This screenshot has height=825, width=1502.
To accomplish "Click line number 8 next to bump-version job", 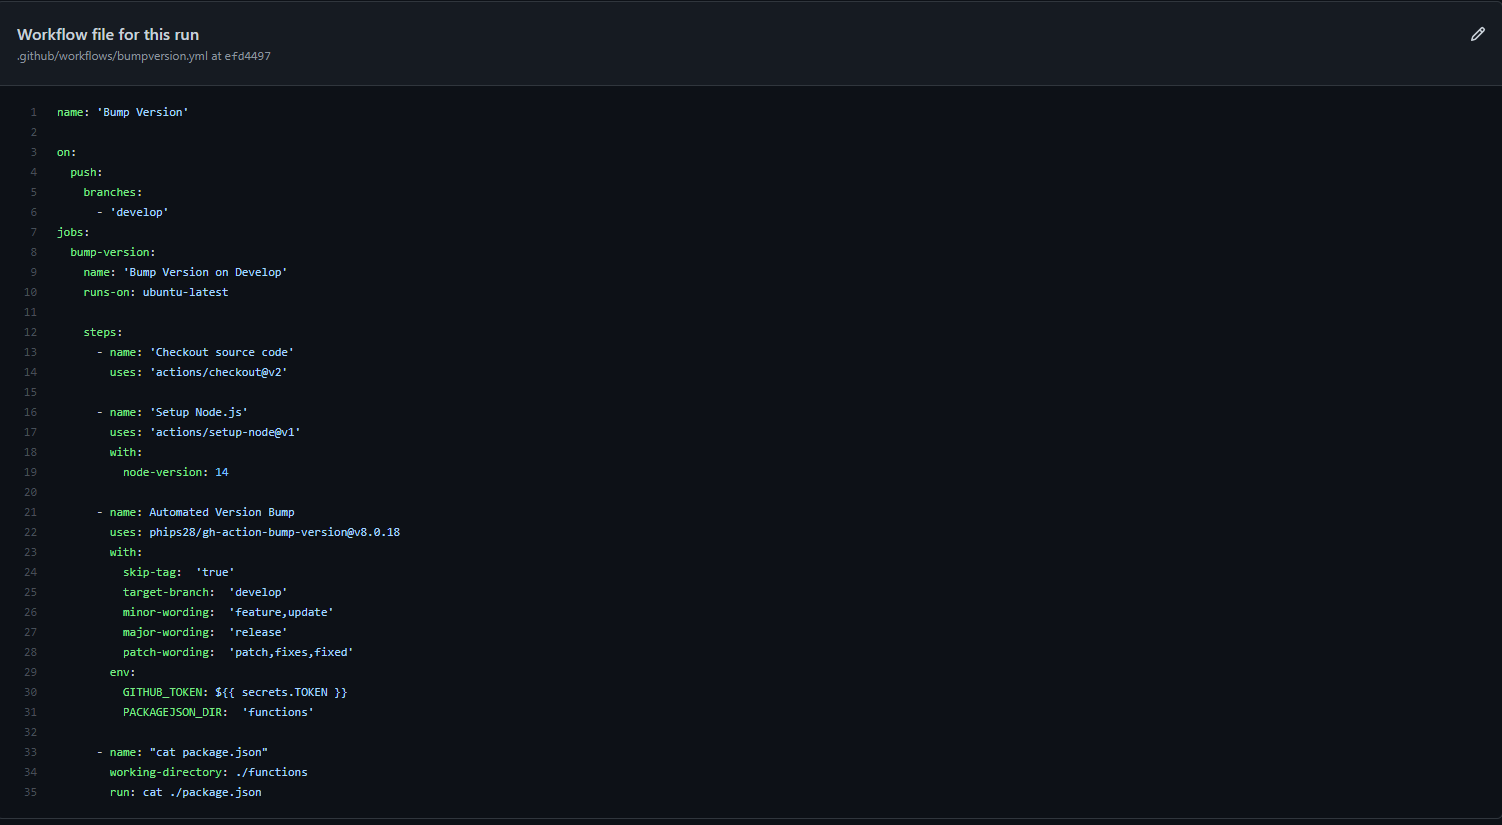I will pyautogui.click(x=32, y=251).
